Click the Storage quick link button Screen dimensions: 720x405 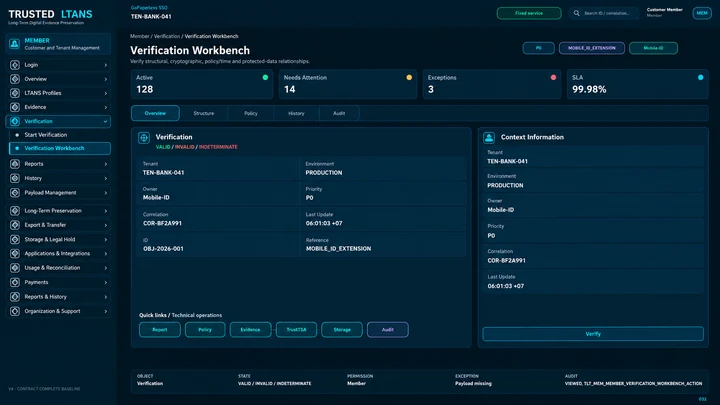pos(342,330)
